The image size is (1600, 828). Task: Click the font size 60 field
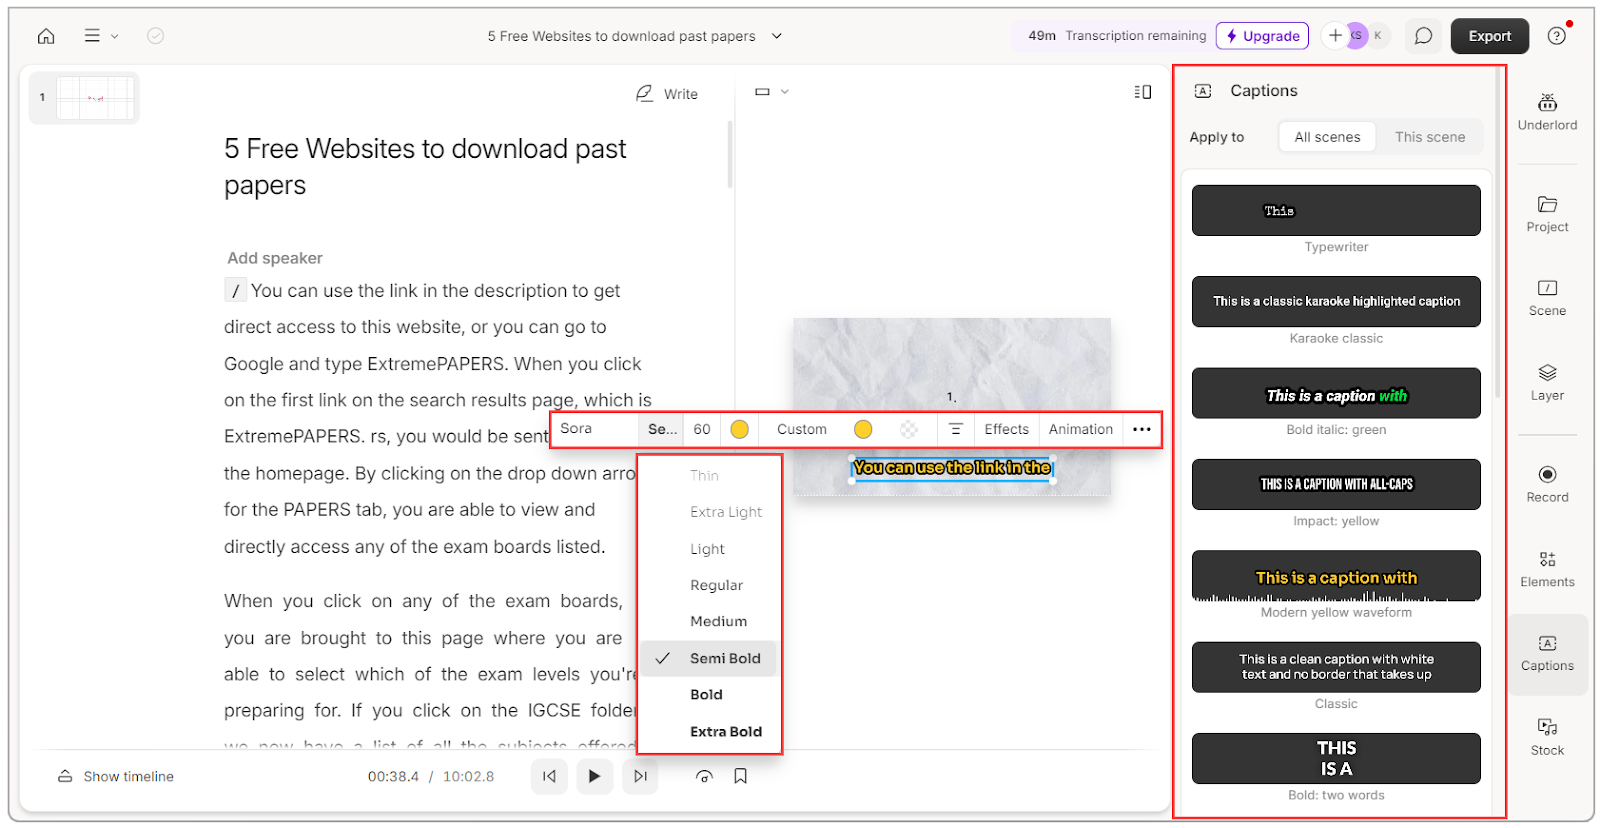tap(702, 429)
